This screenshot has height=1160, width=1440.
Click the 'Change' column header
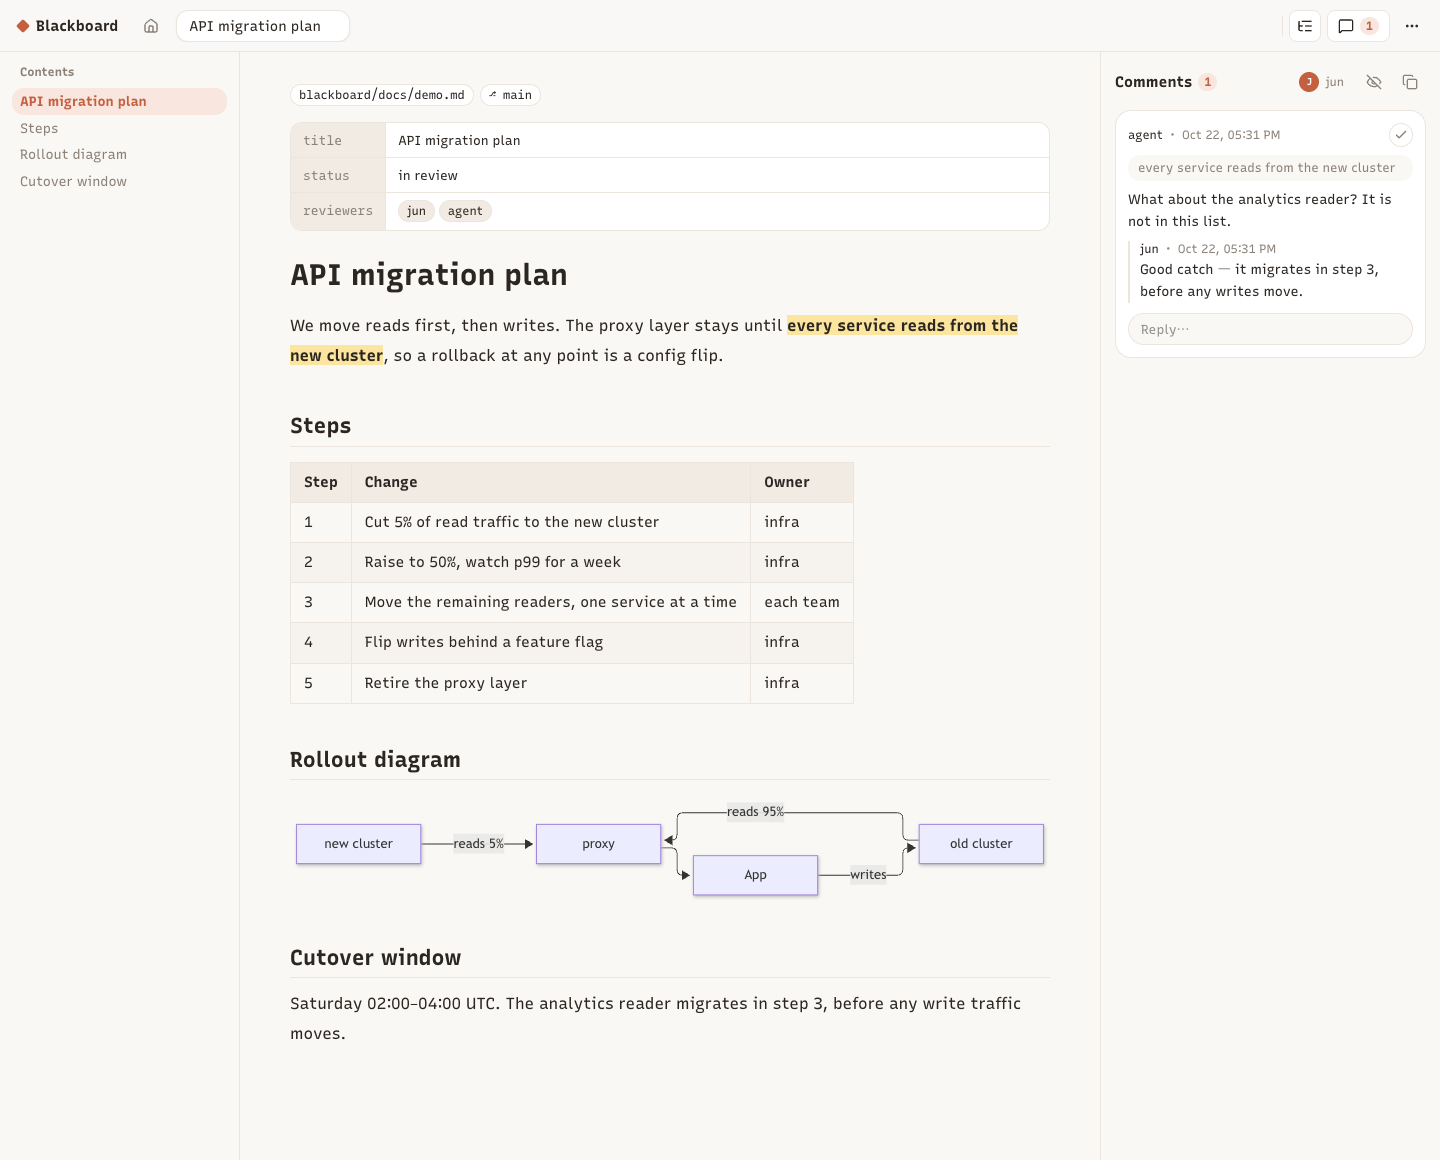pyautogui.click(x=551, y=482)
